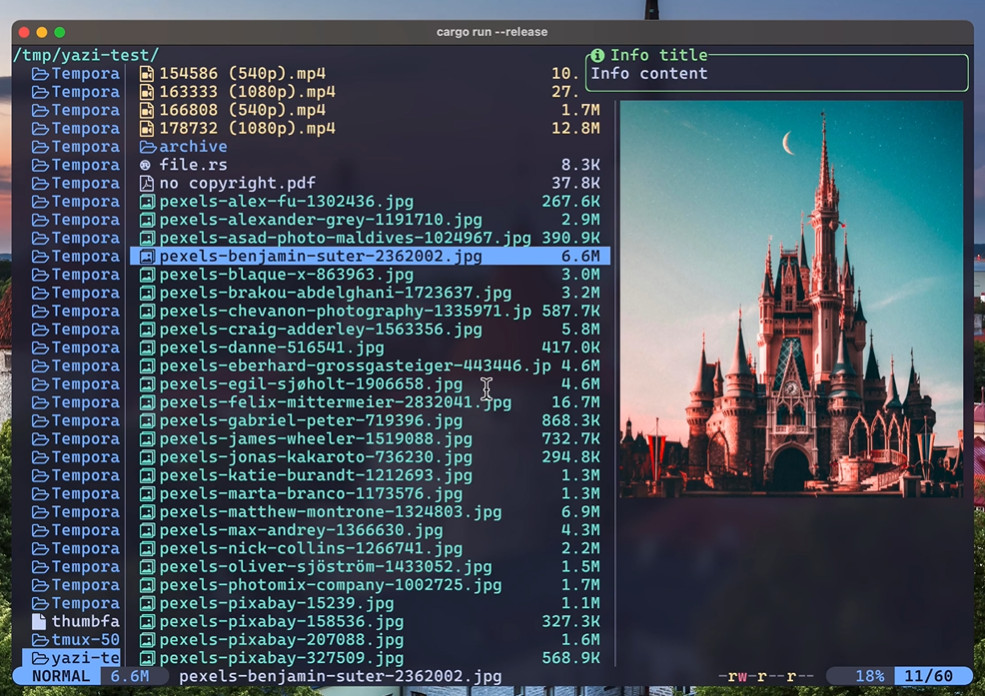Click the thumbfa entry name in parent pane
Viewport: 985px width, 696px height.
[85, 621]
